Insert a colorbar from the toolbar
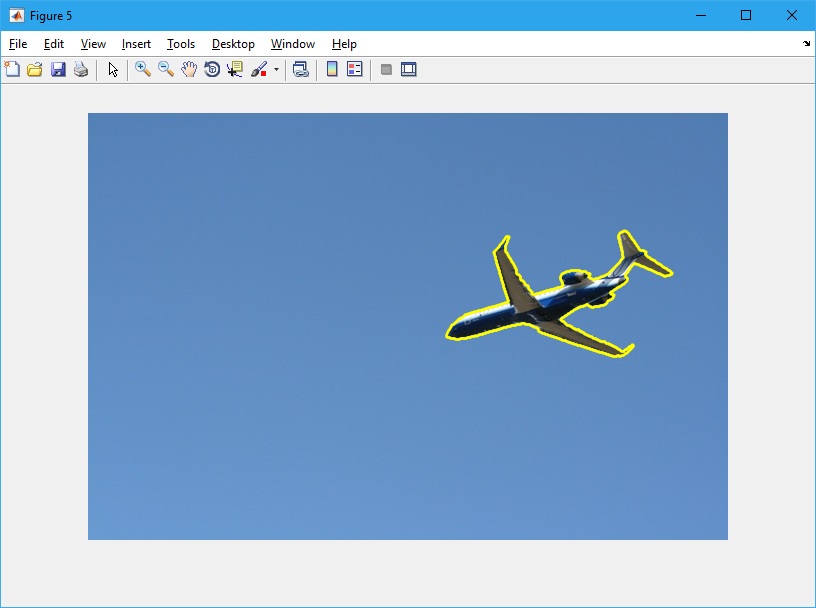The height and width of the screenshot is (608, 816). (x=332, y=69)
